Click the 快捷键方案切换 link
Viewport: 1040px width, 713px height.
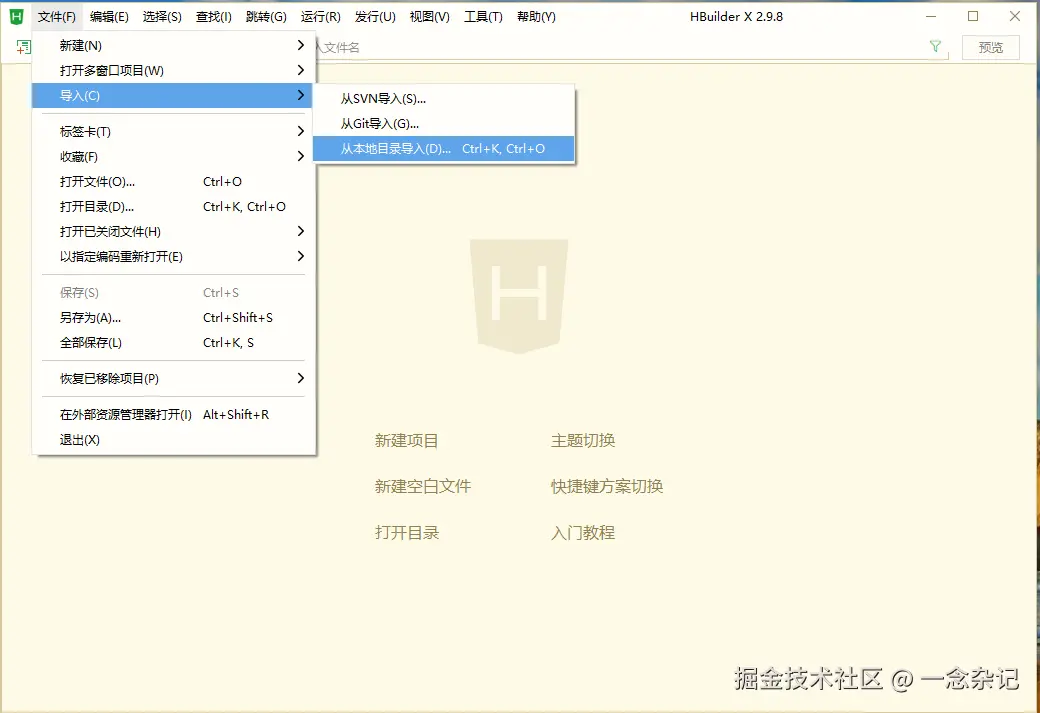(x=606, y=486)
